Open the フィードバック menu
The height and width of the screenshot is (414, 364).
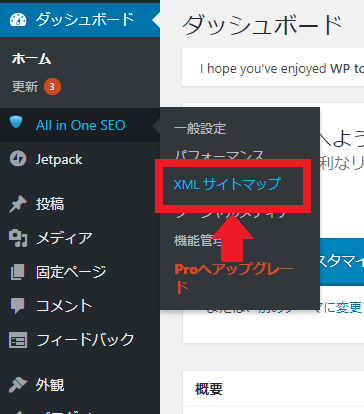click(x=80, y=340)
